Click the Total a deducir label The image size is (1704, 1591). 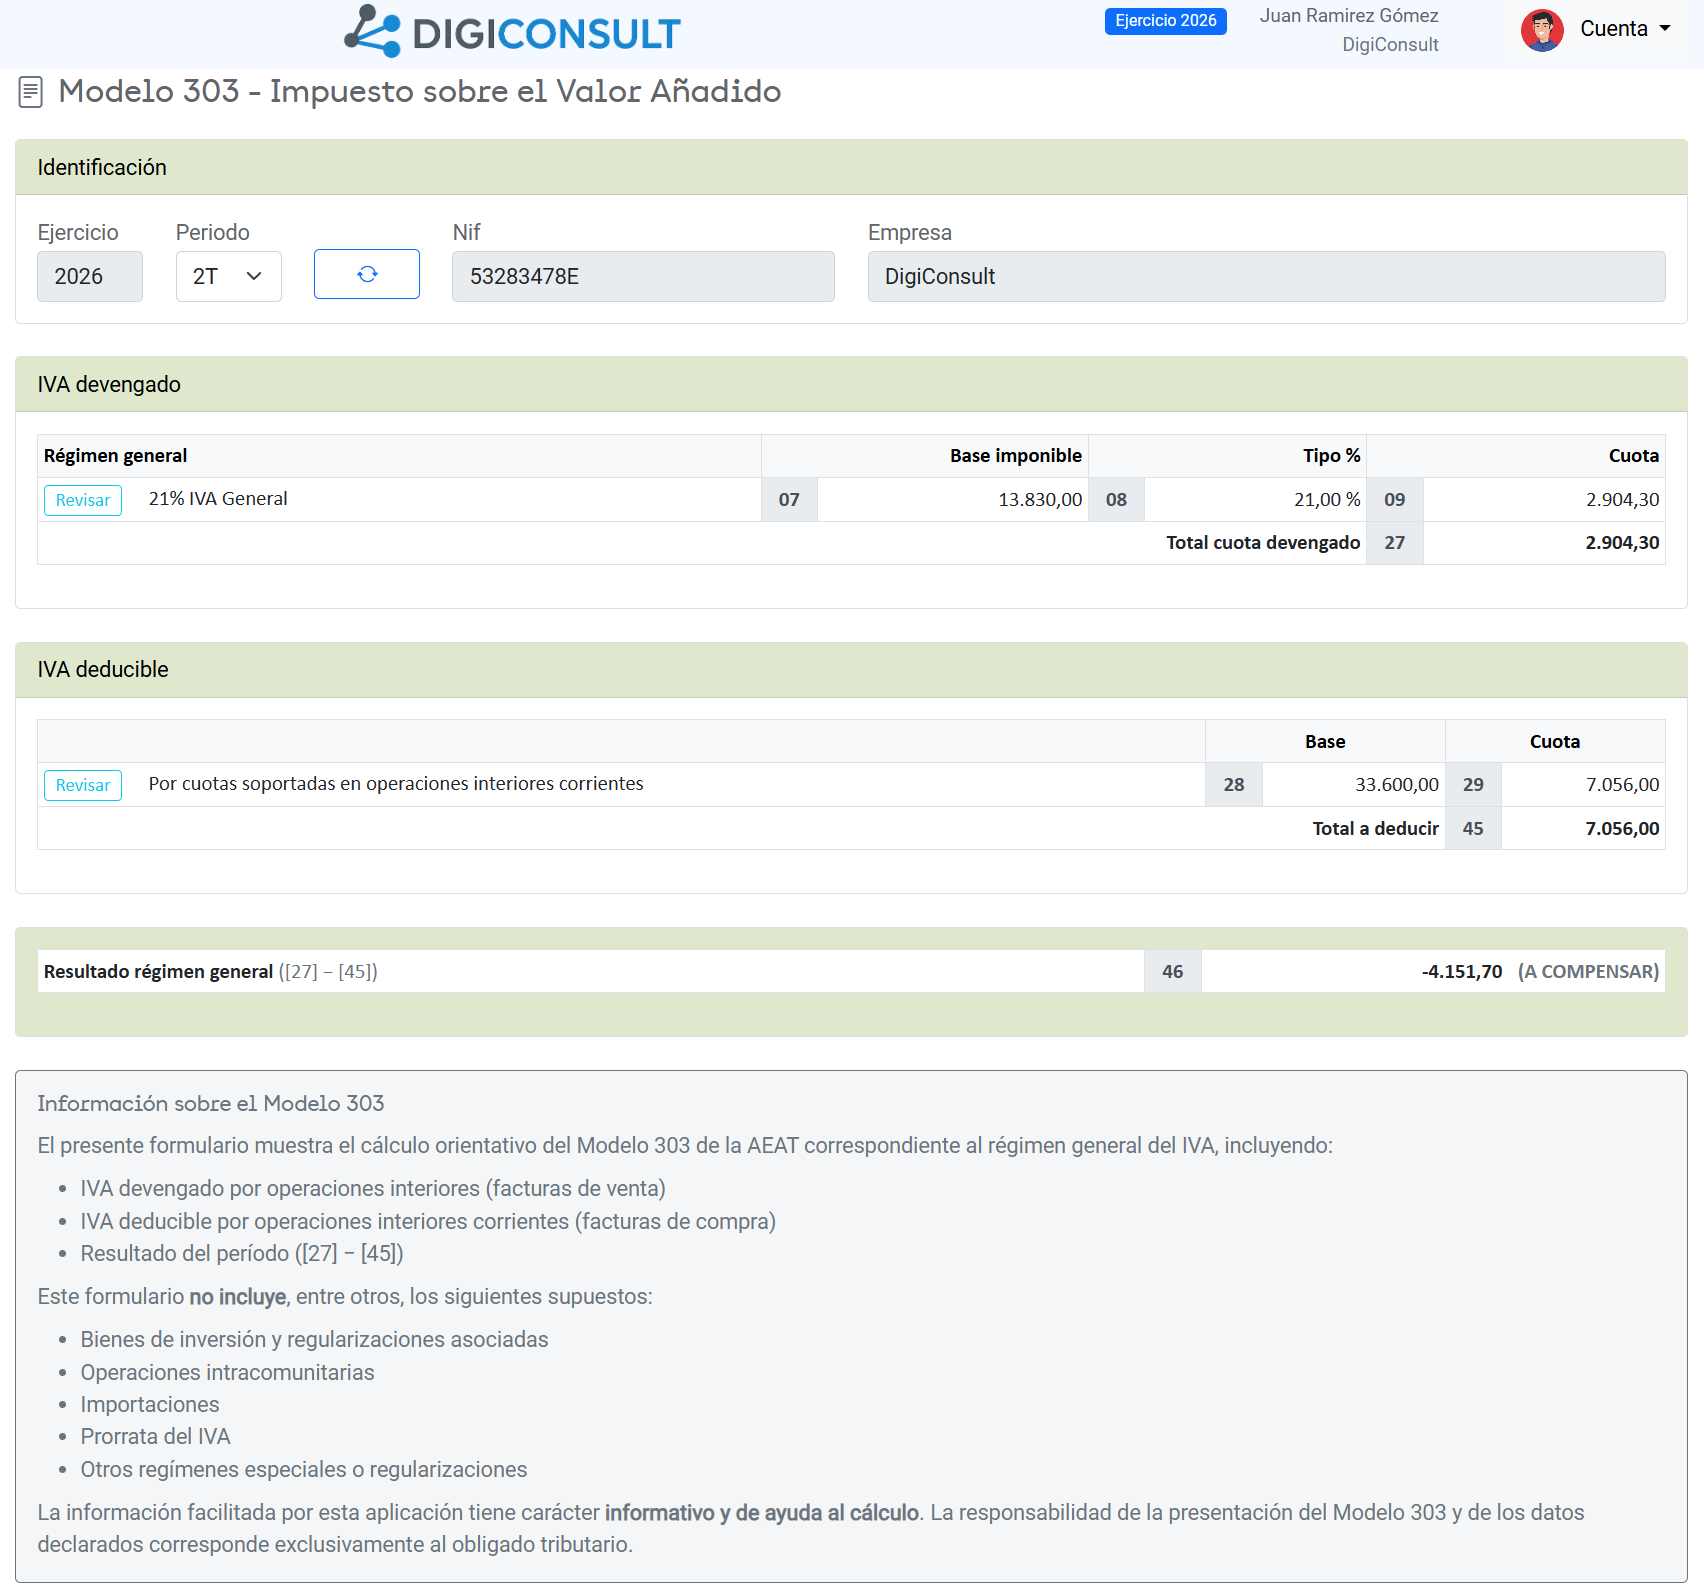coord(1375,829)
